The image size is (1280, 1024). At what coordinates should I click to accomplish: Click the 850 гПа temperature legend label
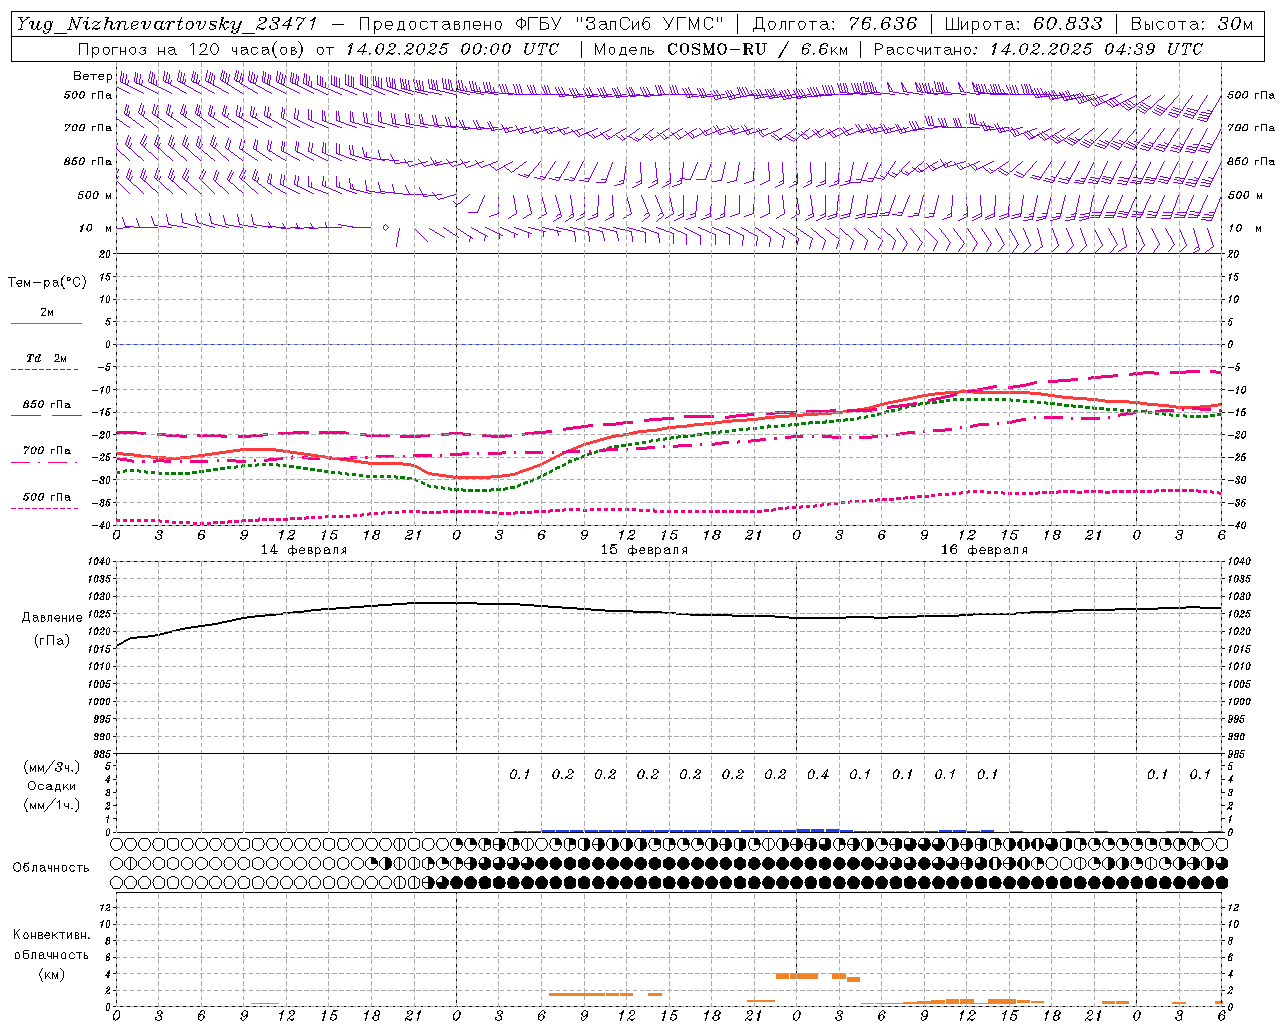click(47, 405)
